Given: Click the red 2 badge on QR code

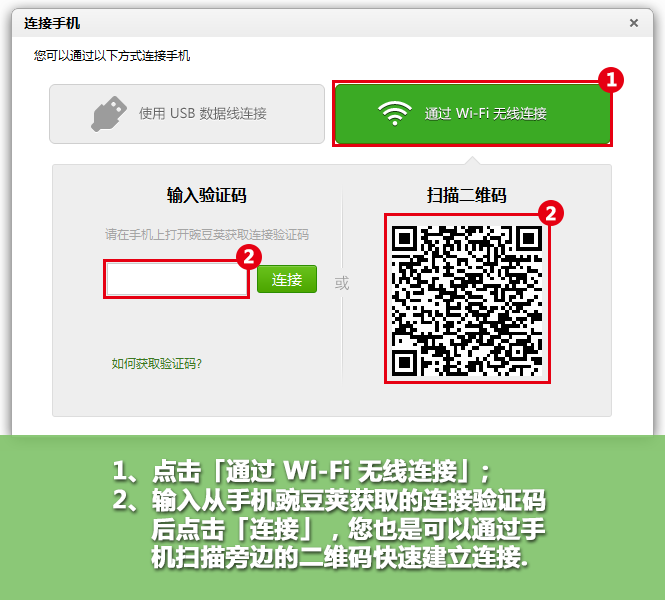Looking at the screenshot, I should tap(550, 213).
